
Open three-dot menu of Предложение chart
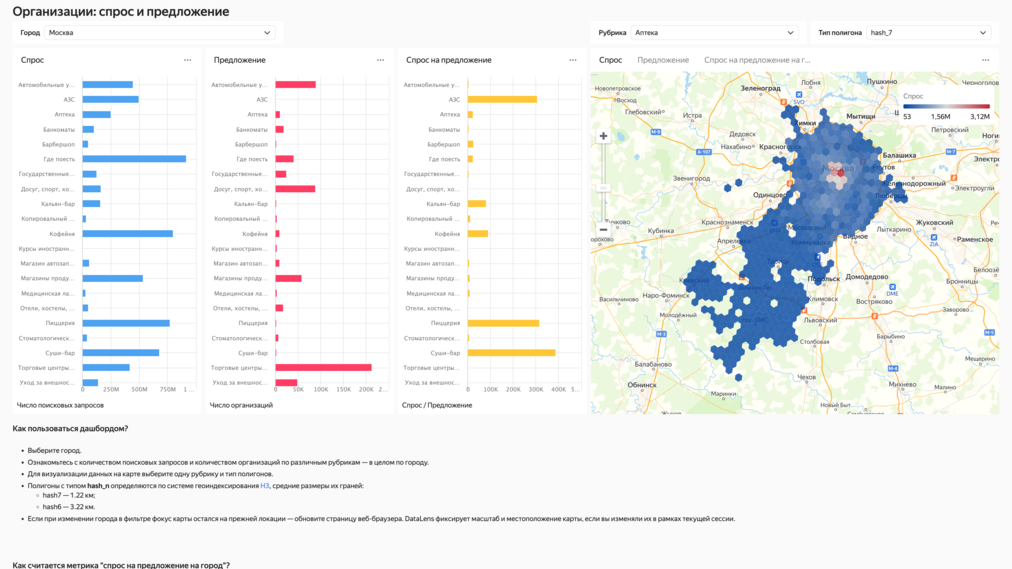pos(380,60)
